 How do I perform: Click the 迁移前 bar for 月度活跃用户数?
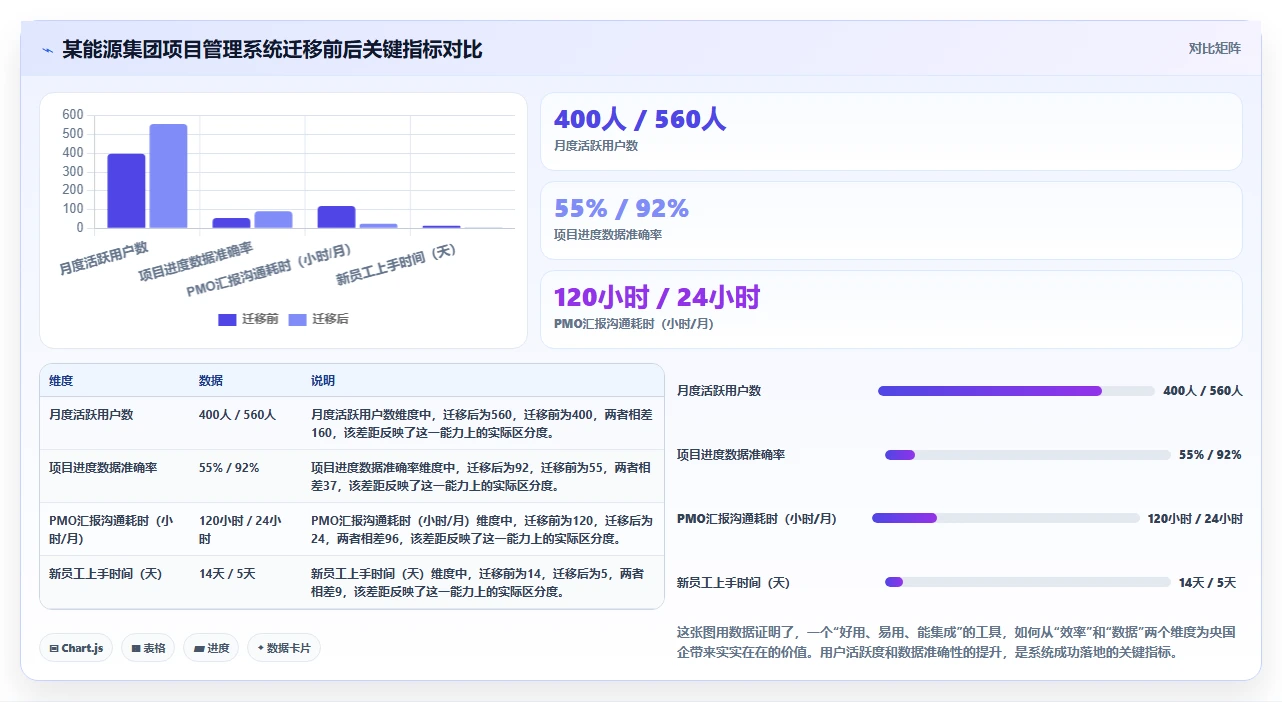126,190
